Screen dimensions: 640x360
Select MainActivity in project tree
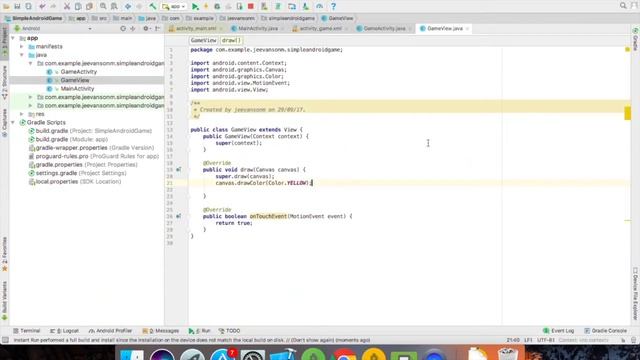coord(77,89)
